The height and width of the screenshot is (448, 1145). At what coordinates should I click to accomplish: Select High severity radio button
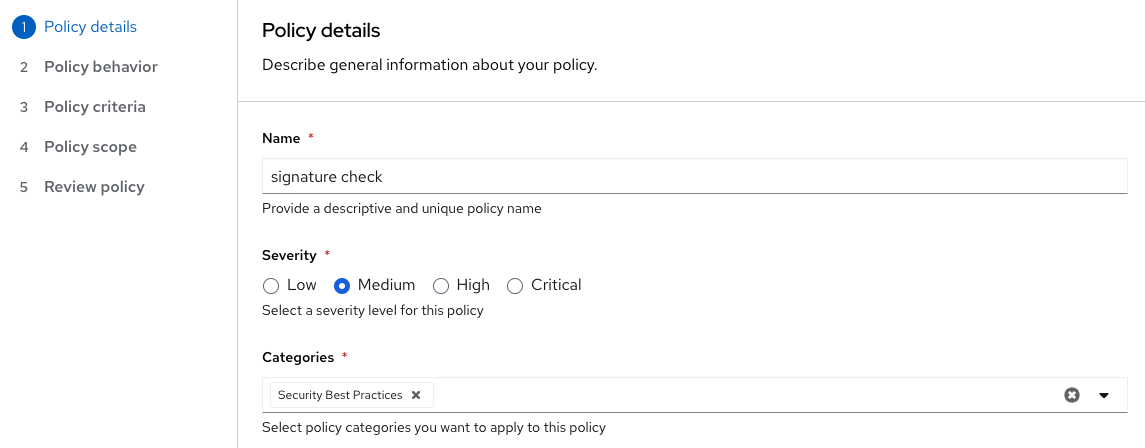coord(441,286)
